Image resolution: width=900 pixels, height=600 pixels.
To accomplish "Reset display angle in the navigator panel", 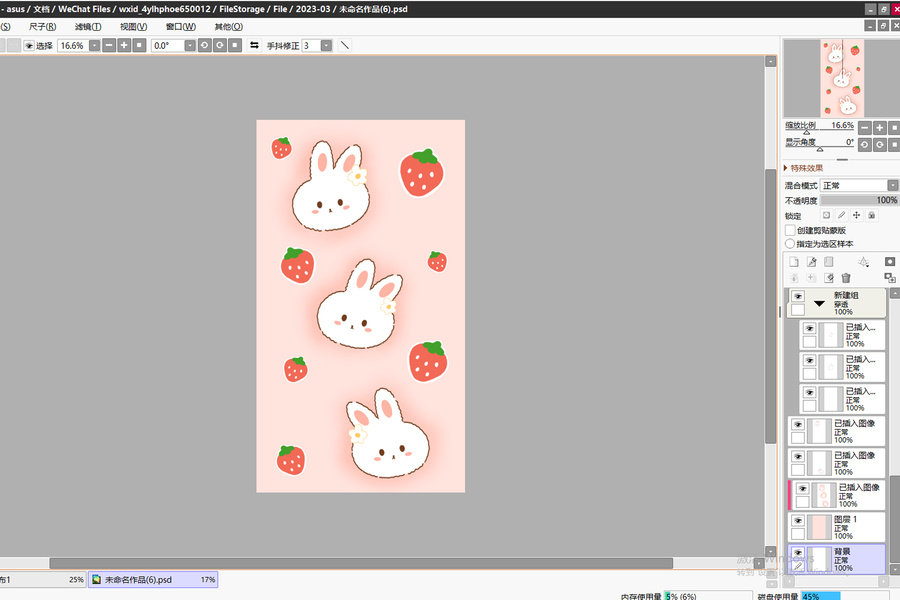I will [894, 145].
